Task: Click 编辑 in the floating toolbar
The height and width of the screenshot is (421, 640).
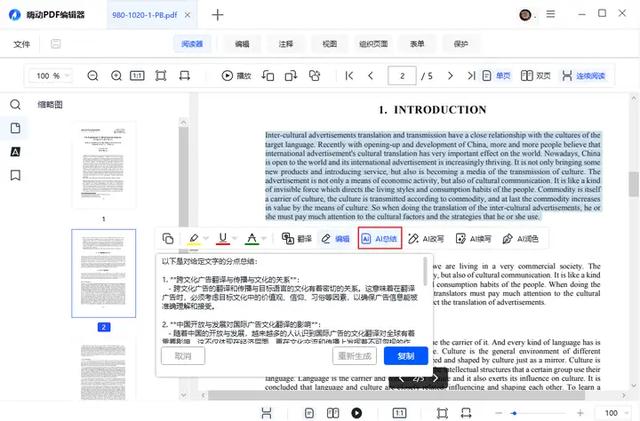Action: click(x=336, y=238)
